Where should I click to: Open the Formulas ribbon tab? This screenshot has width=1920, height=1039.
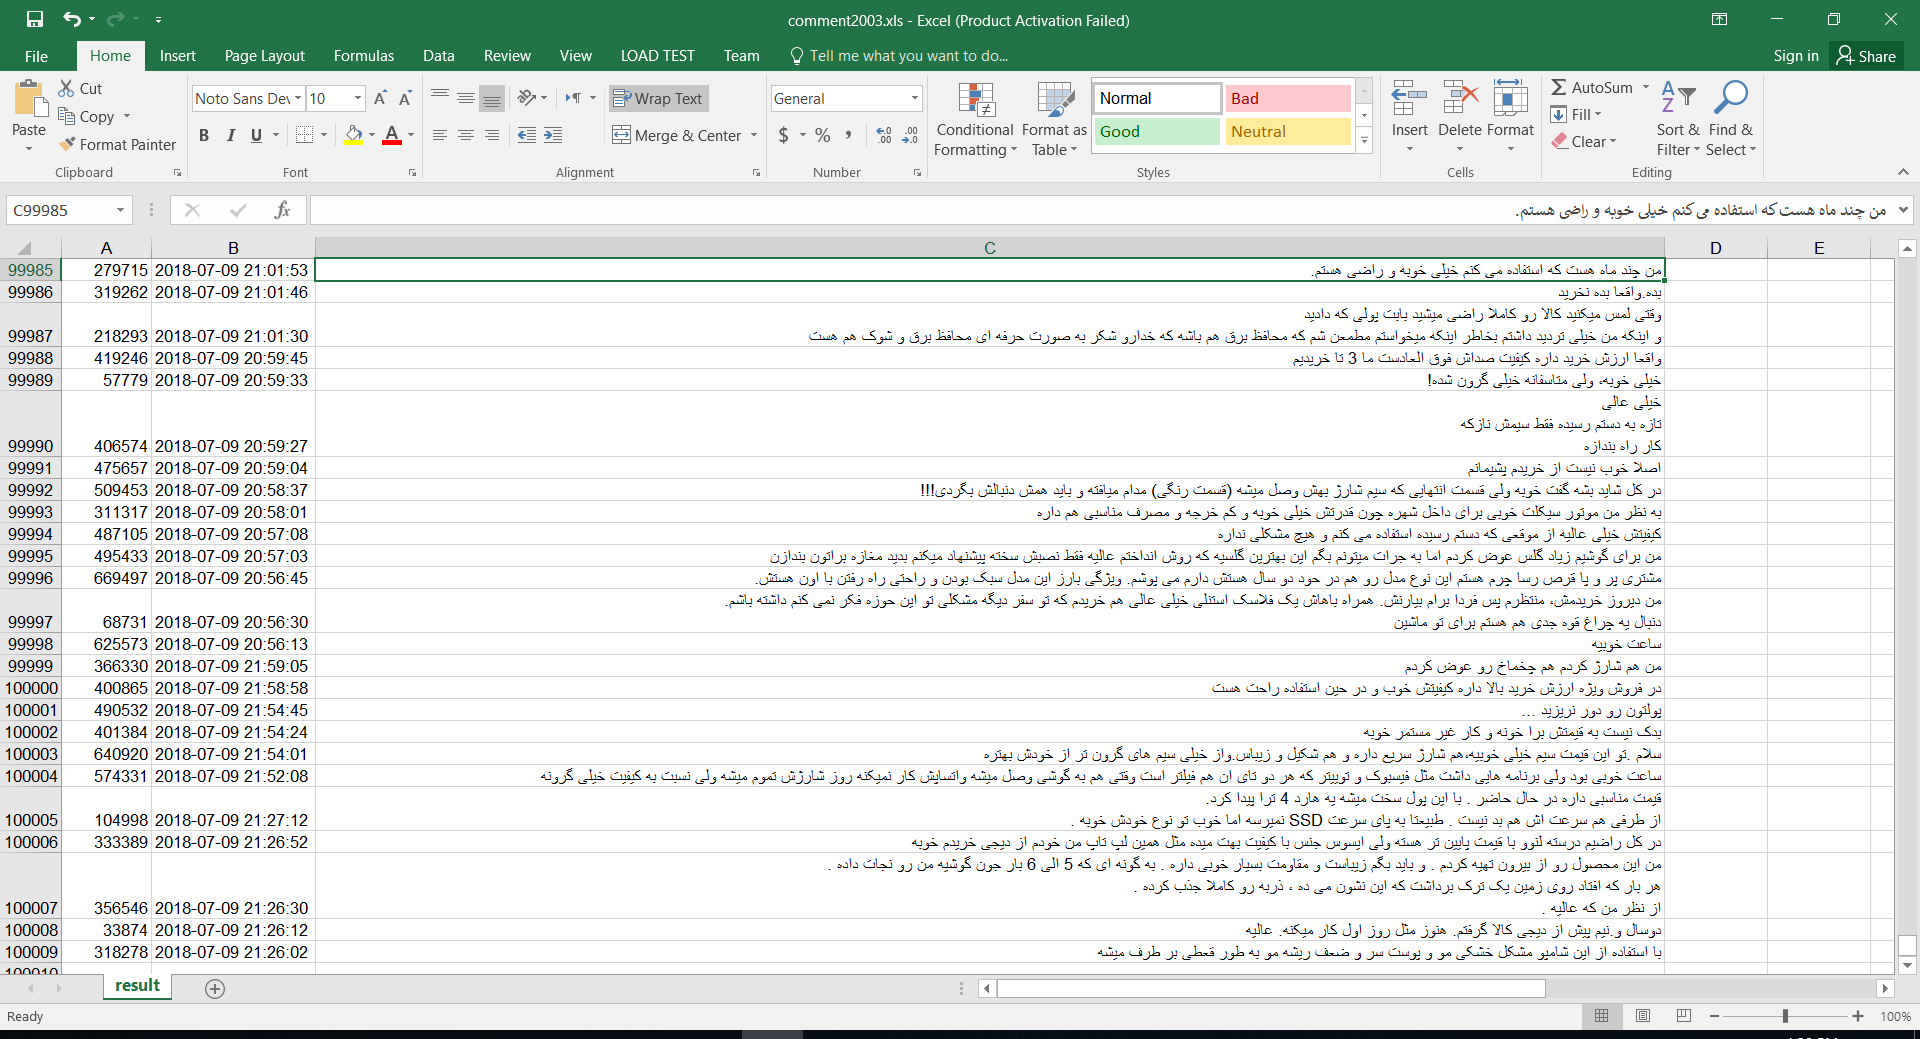[363, 56]
